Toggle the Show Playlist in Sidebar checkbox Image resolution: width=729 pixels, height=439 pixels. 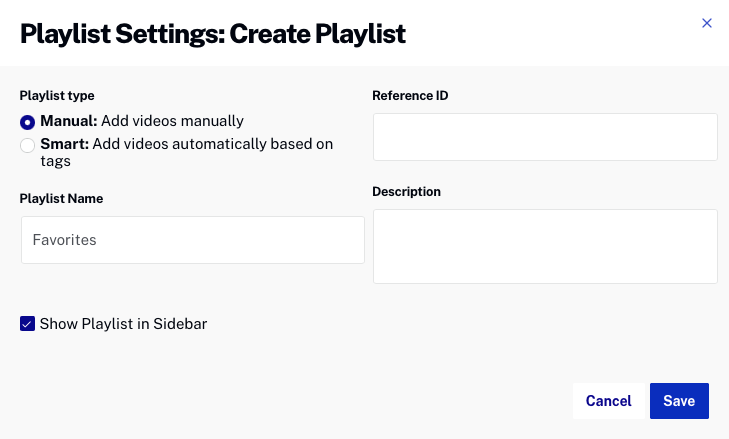pyautogui.click(x=27, y=324)
